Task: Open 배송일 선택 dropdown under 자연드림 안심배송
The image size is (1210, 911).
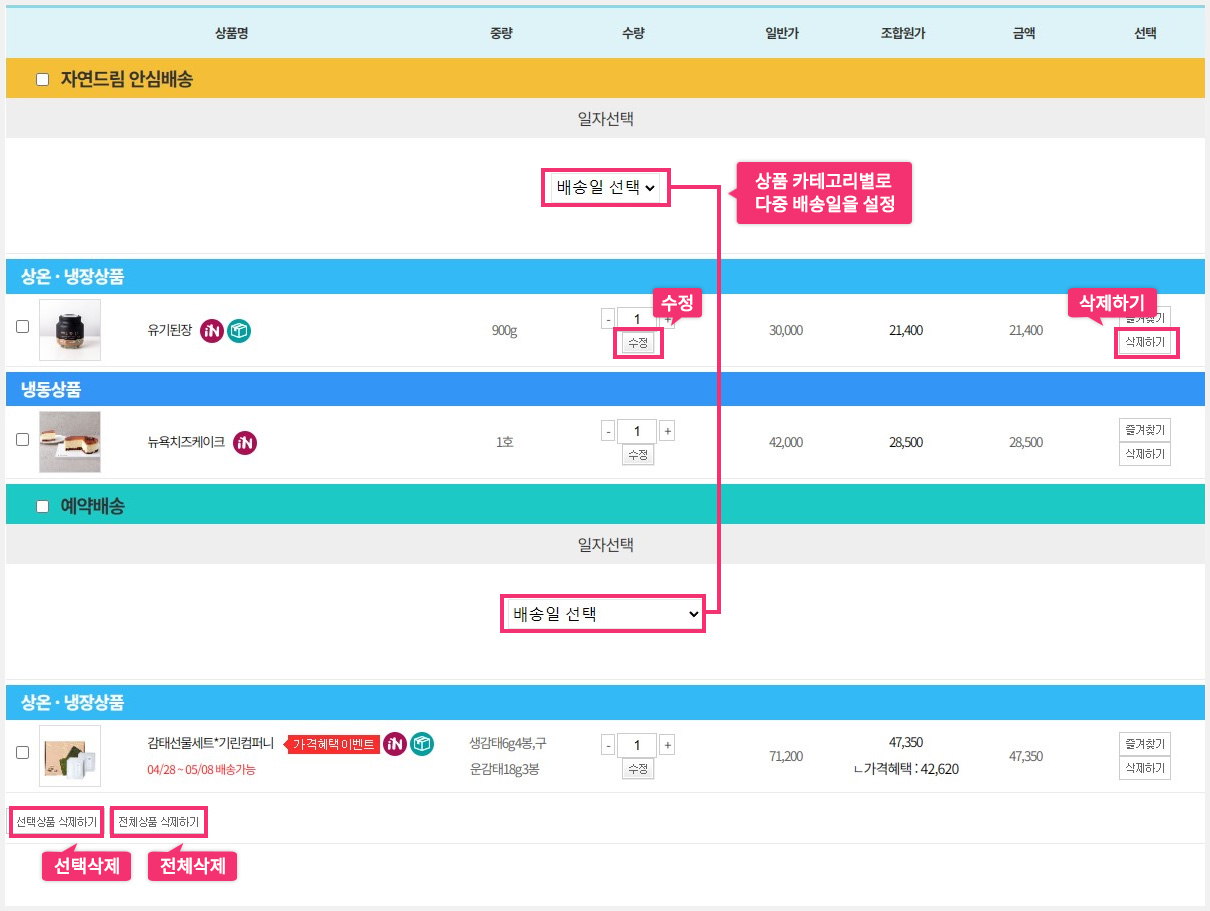Action: tap(606, 187)
